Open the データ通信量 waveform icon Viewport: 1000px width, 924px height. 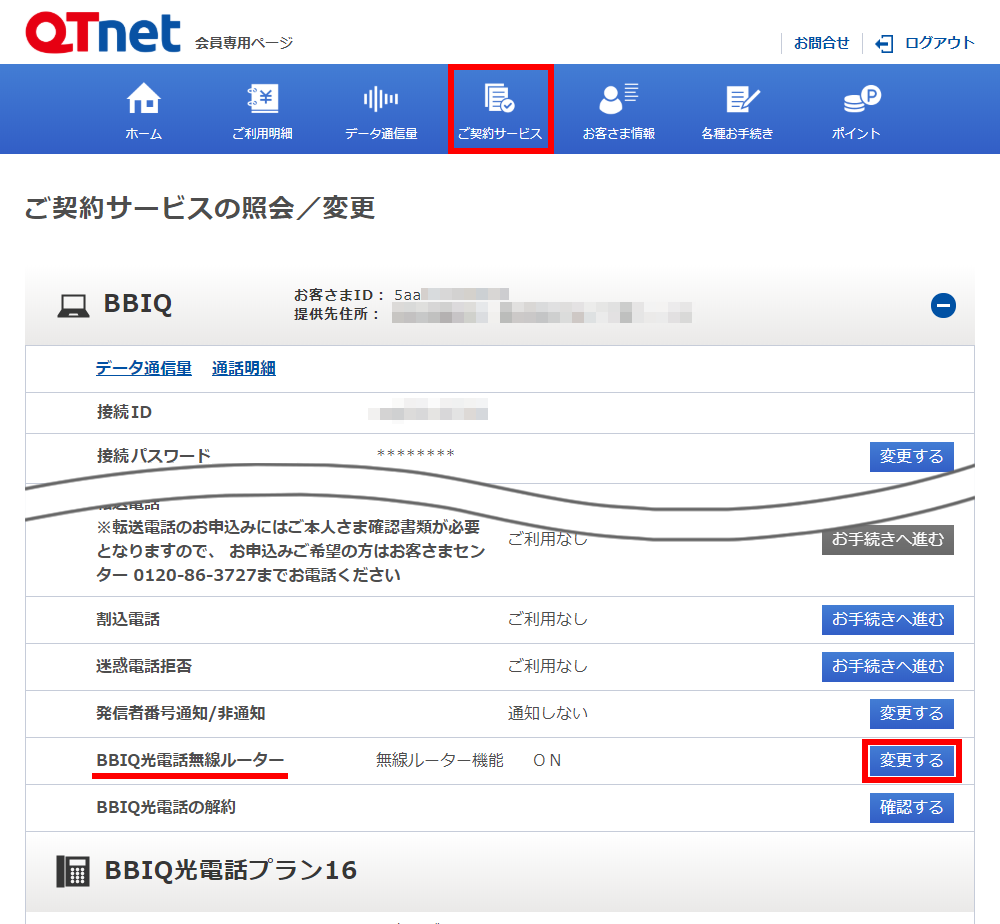(x=380, y=99)
